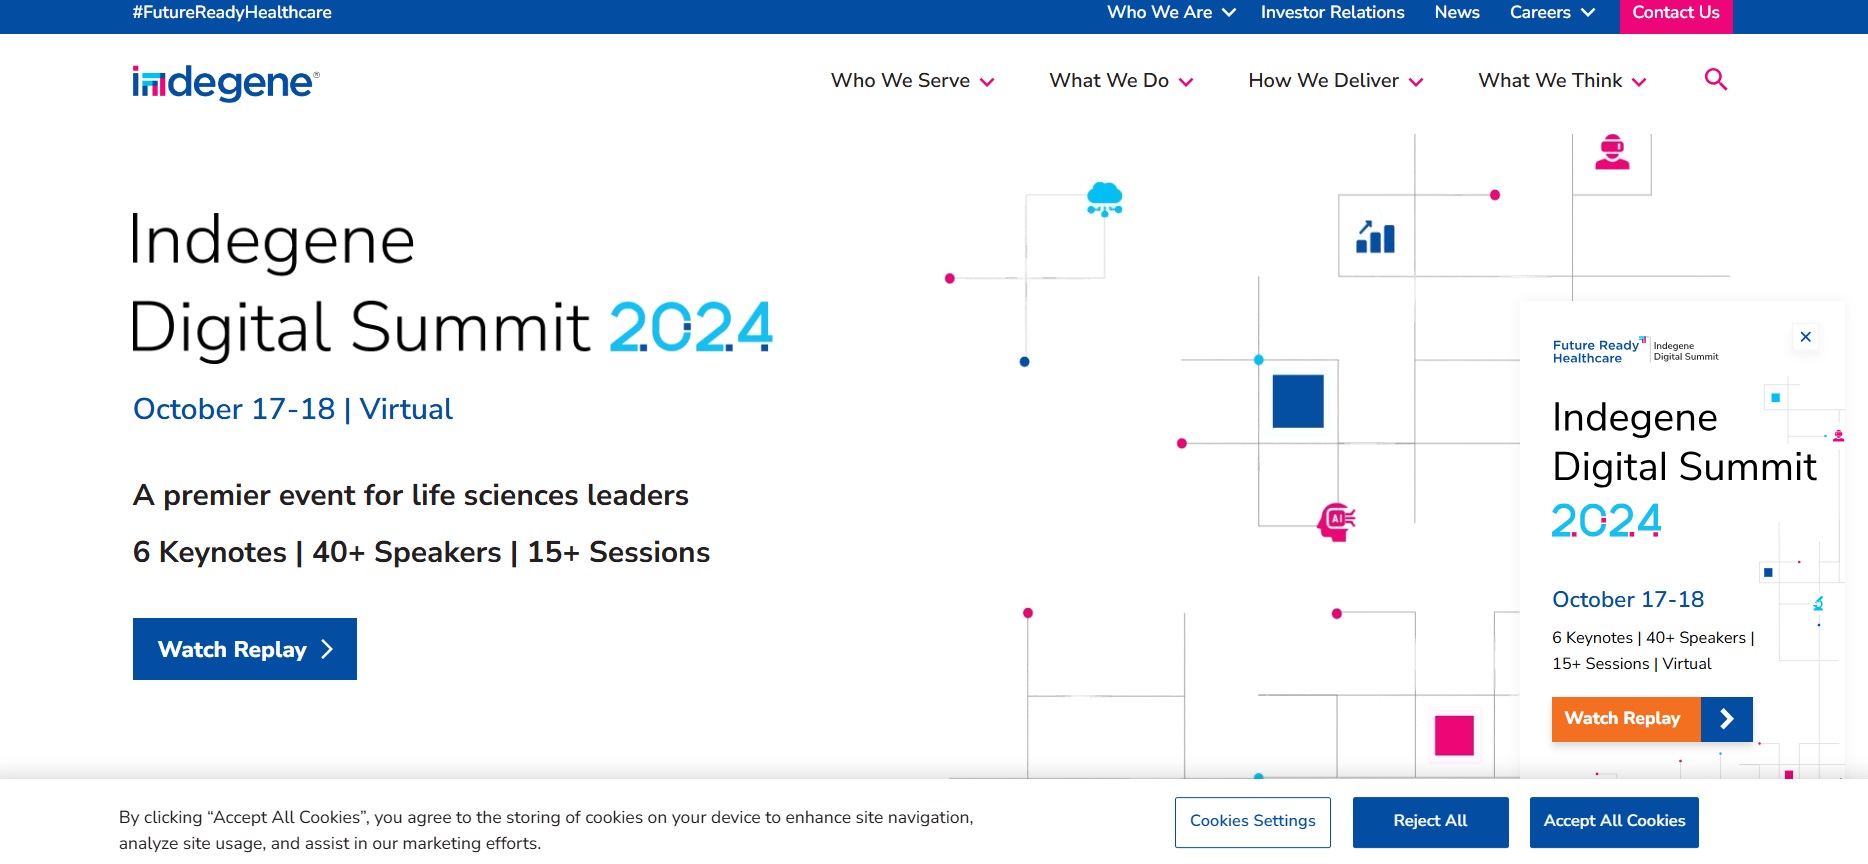Click the cloud network icon in banner
The width and height of the screenshot is (1868, 864).
tap(1104, 199)
